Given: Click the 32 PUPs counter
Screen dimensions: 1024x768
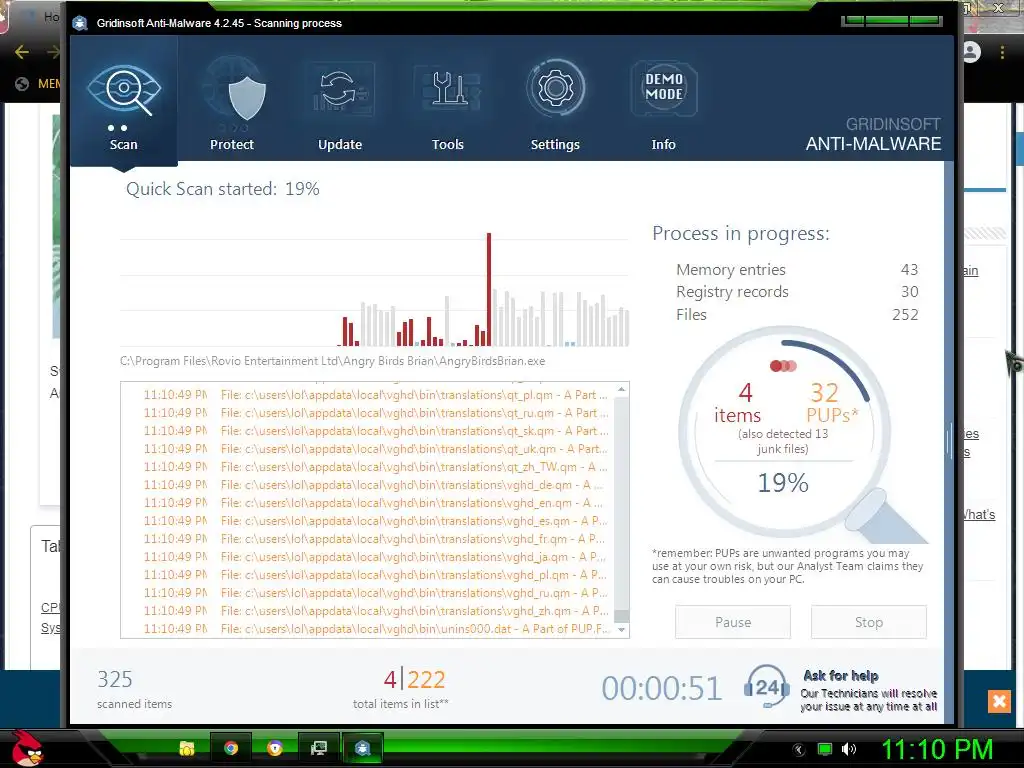Looking at the screenshot, I should [x=831, y=402].
